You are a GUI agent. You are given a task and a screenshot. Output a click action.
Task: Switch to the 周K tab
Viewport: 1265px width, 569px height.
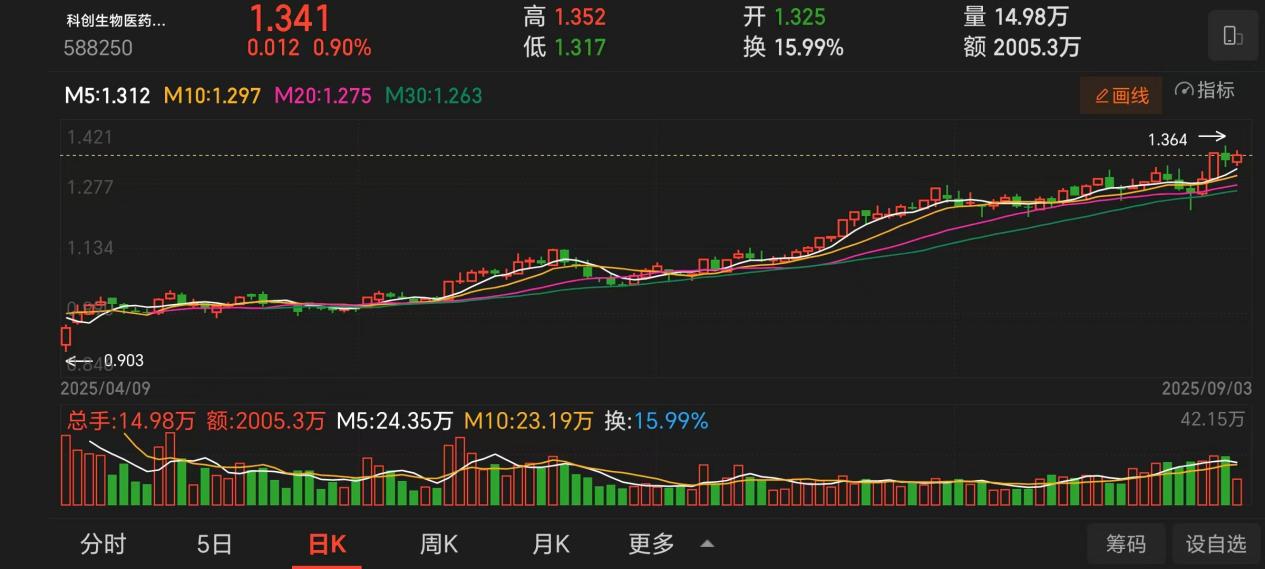439,544
